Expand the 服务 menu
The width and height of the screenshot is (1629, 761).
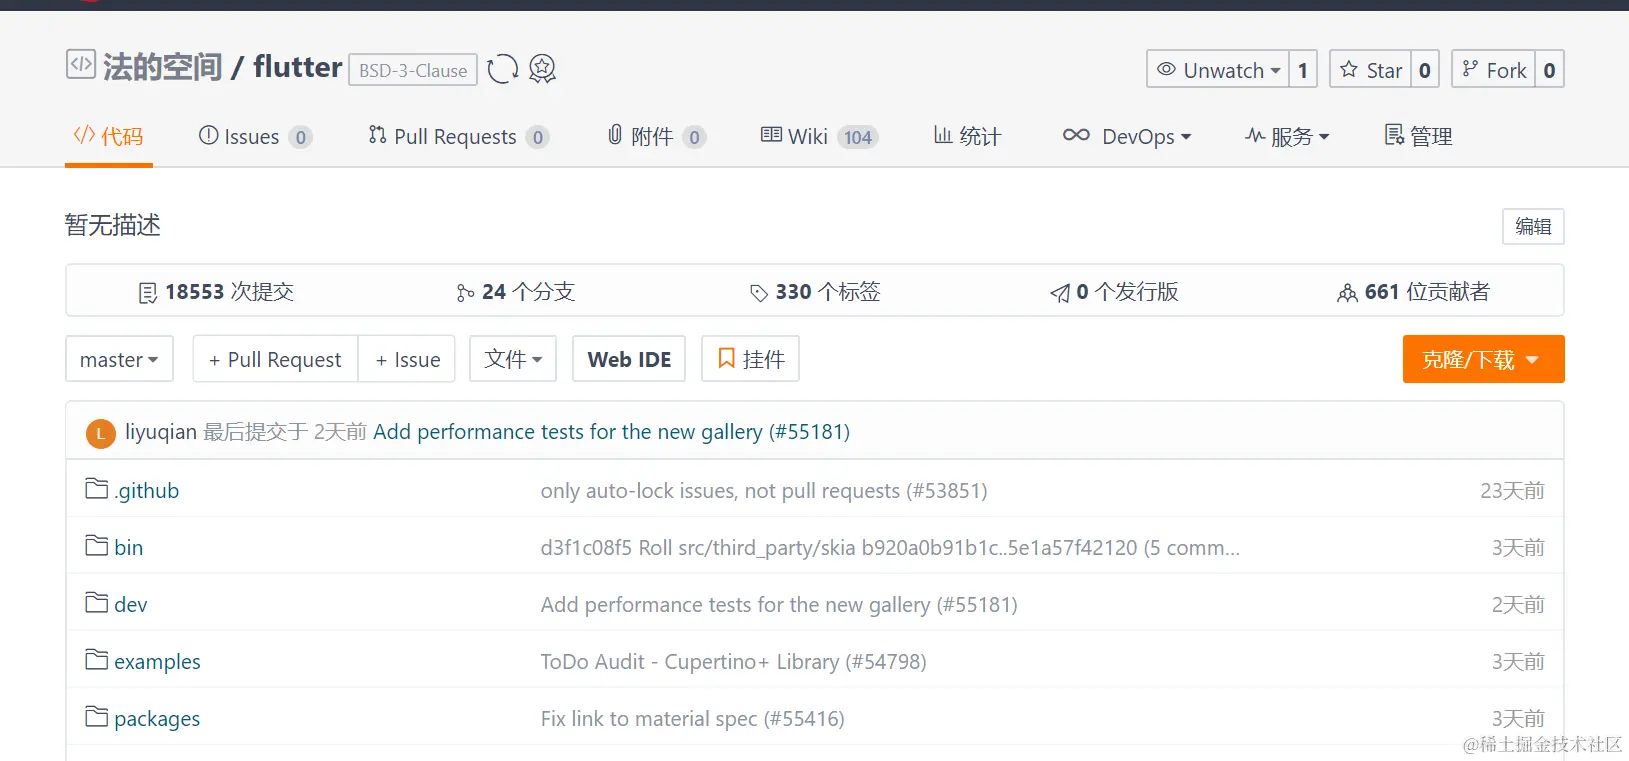(x=1286, y=137)
